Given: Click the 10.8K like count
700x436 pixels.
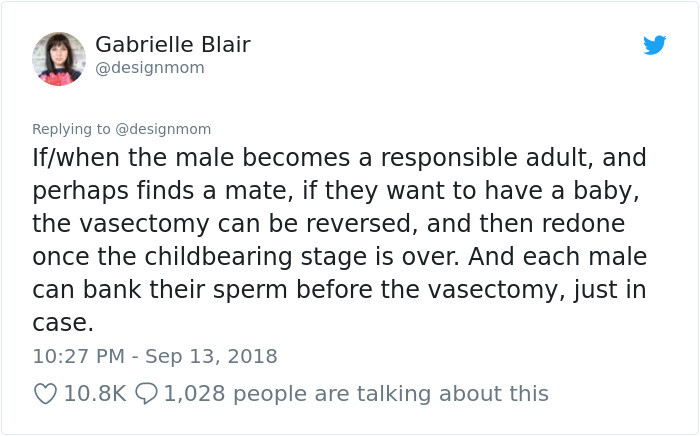Looking at the screenshot, I should tap(94, 394).
